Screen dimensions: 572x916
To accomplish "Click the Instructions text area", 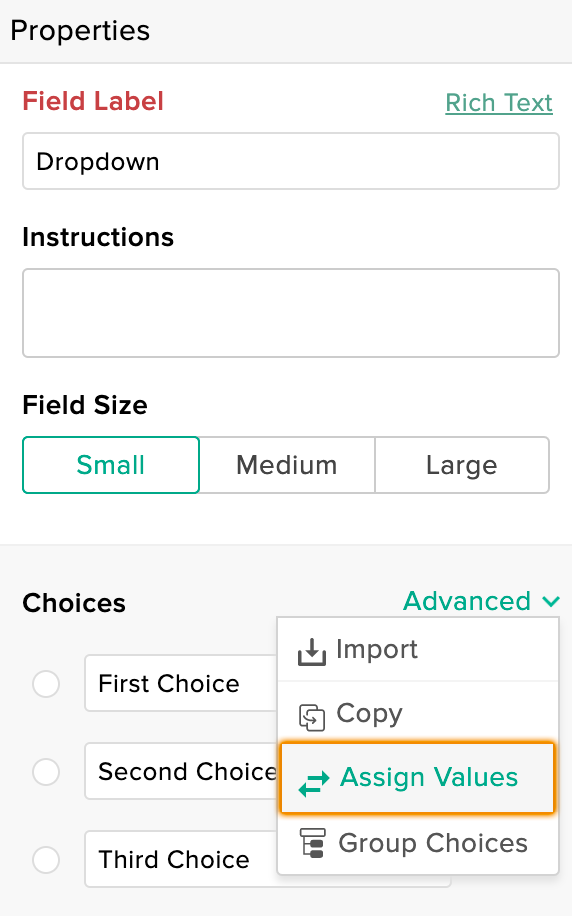I will click(291, 313).
